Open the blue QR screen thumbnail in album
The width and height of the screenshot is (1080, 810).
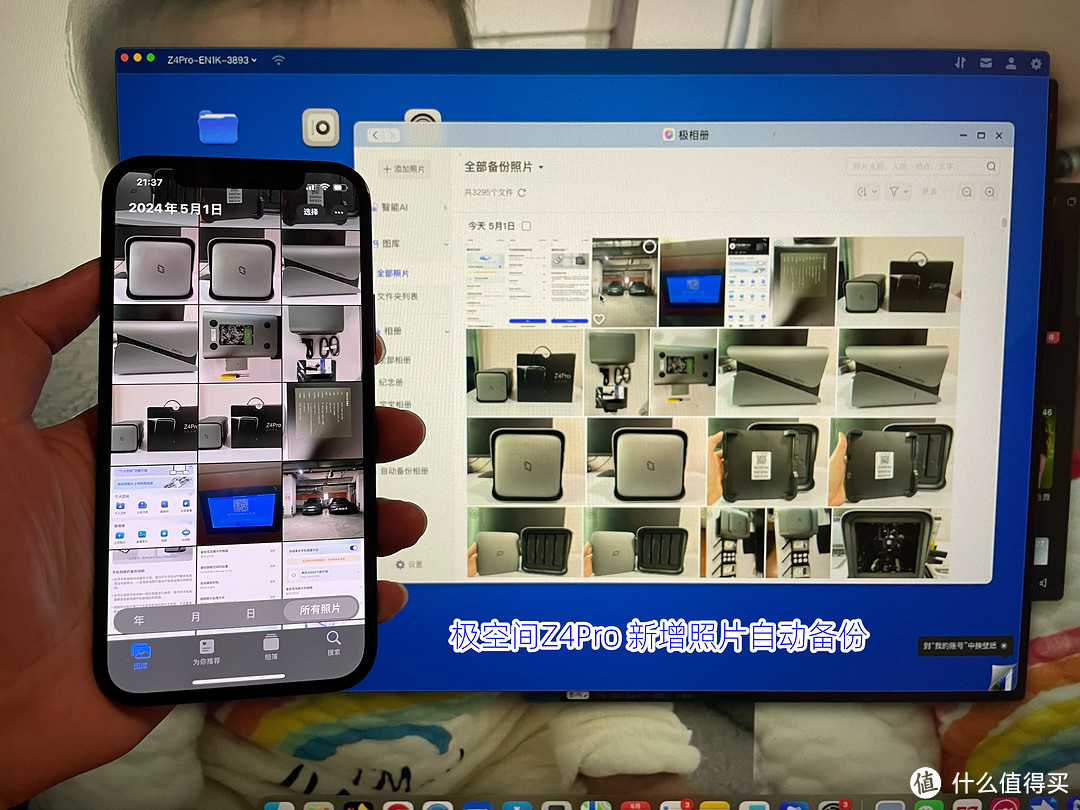pos(693,282)
